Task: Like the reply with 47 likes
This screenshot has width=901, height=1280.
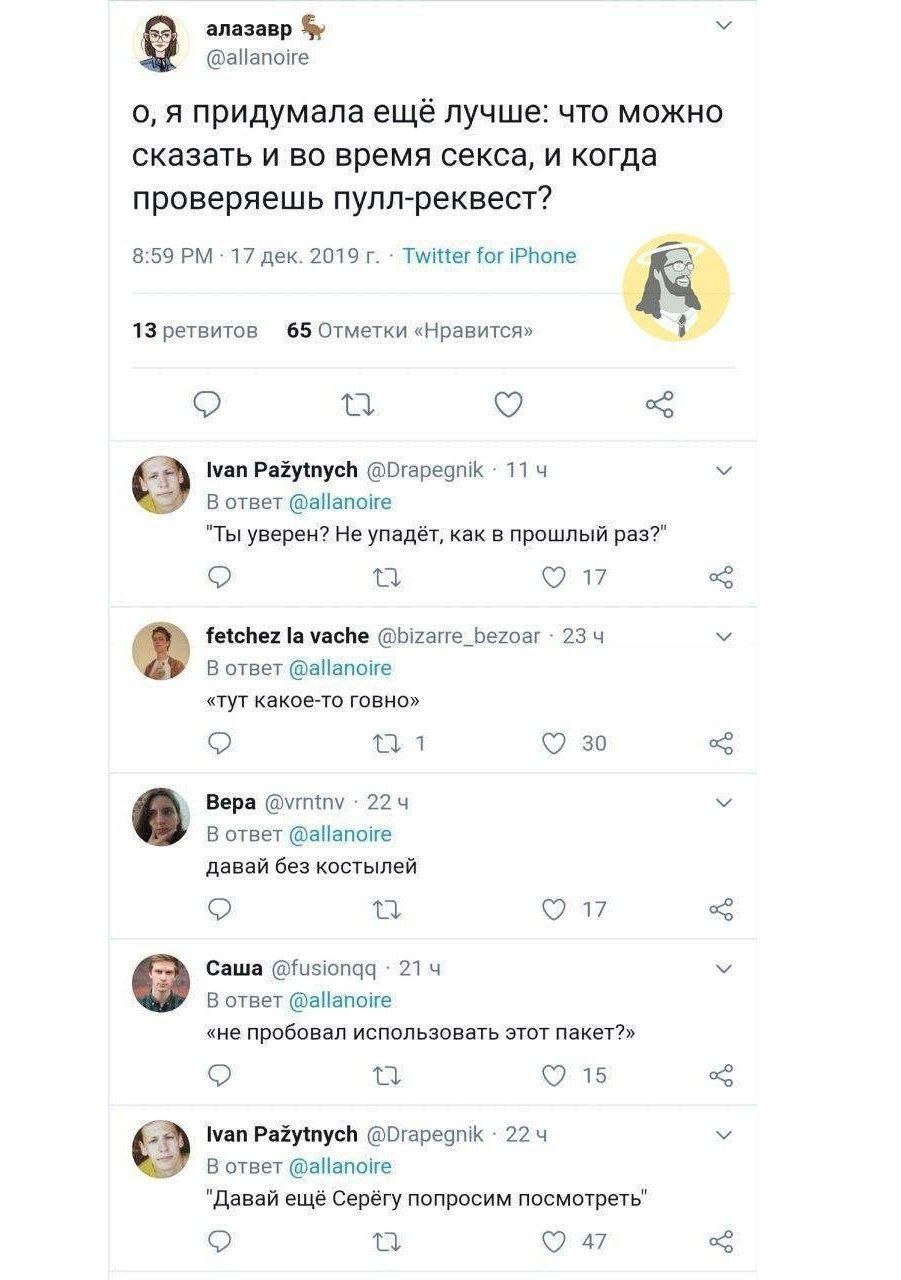Action: [x=554, y=1241]
